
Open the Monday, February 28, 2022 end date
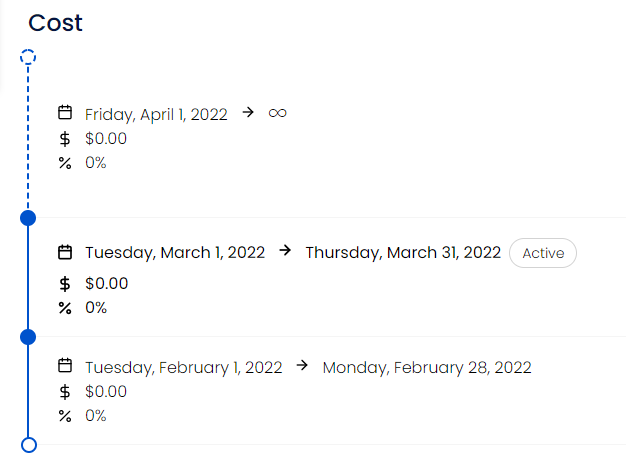click(x=427, y=368)
